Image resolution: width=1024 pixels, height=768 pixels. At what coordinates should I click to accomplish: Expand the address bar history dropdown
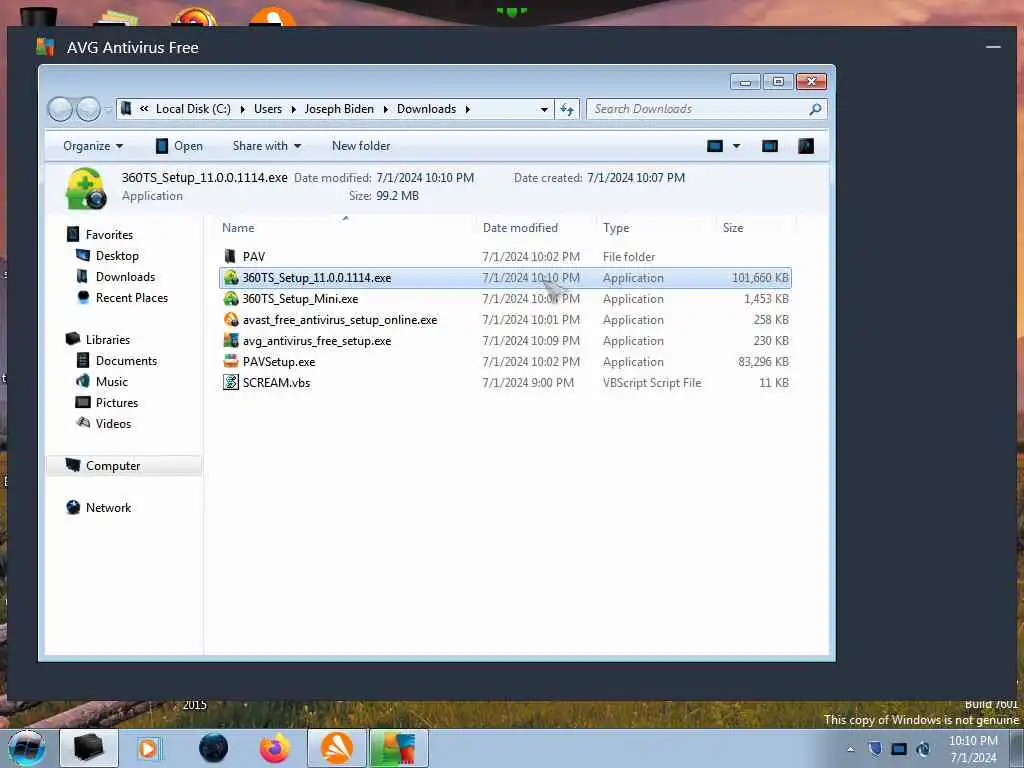(544, 109)
